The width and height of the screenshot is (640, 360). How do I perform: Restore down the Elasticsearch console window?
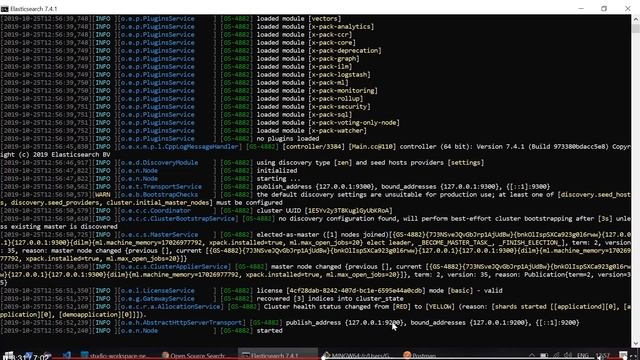tap(604, 9)
